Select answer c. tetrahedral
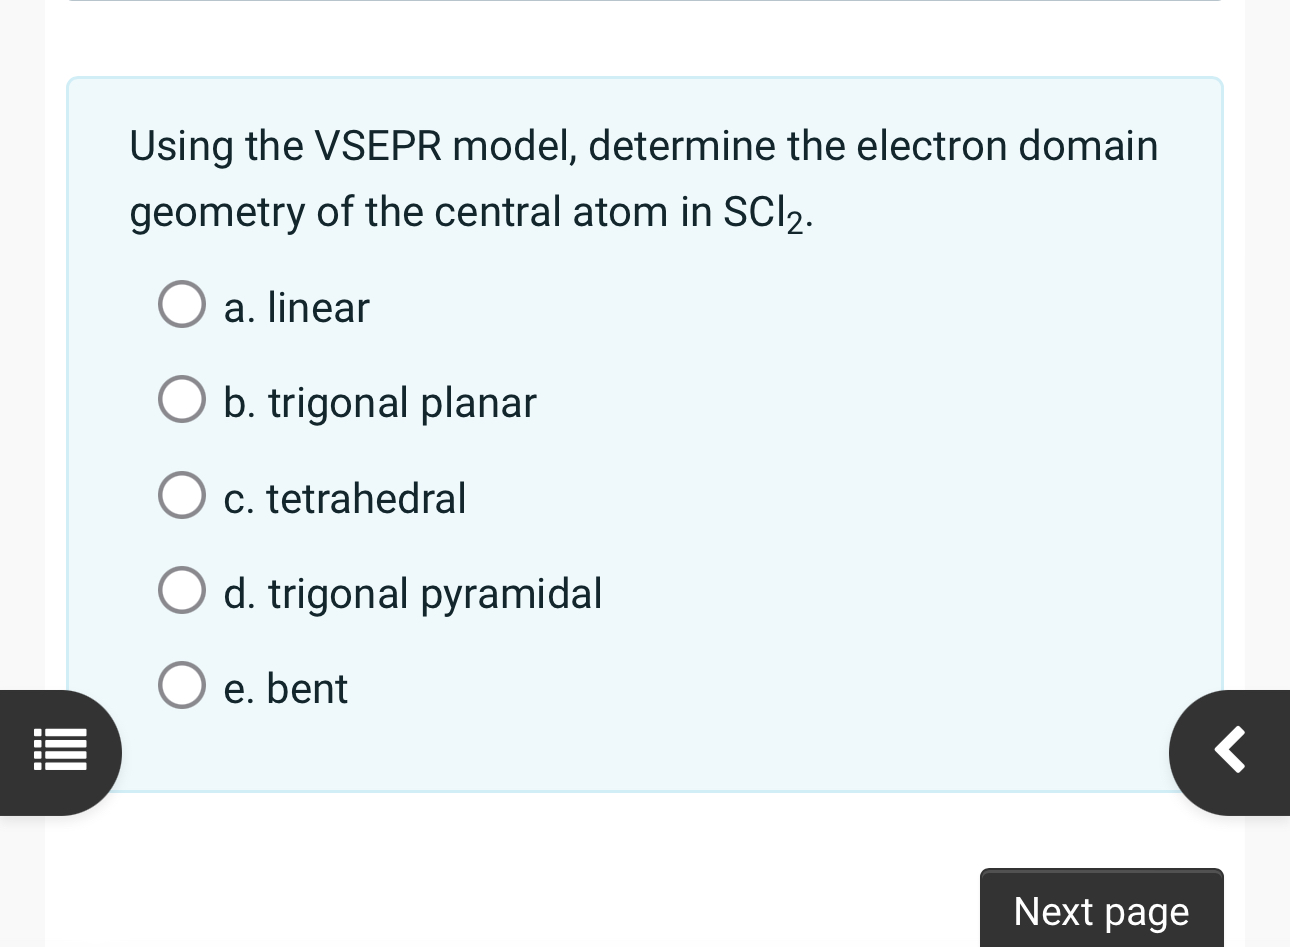This screenshot has width=1290, height=947. pyautogui.click(x=181, y=494)
